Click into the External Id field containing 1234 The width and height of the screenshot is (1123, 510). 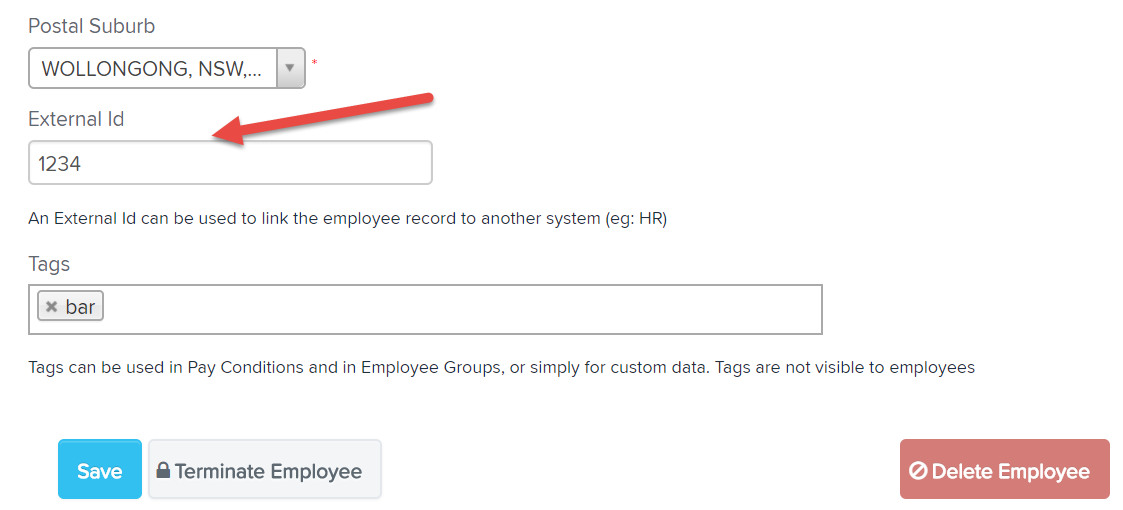[x=230, y=163]
